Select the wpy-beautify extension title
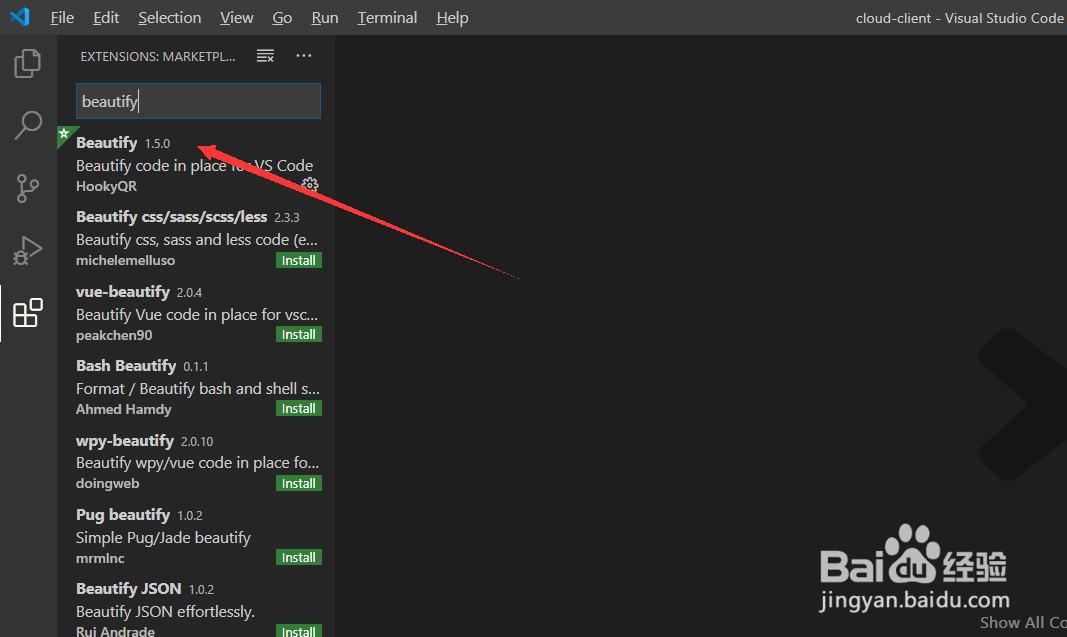Image resolution: width=1067 pixels, height=637 pixels. click(x=125, y=441)
